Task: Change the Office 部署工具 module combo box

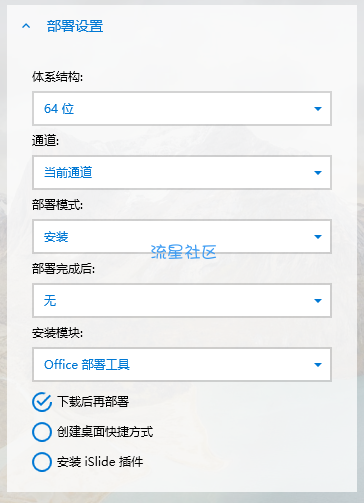Action: pos(182,365)
